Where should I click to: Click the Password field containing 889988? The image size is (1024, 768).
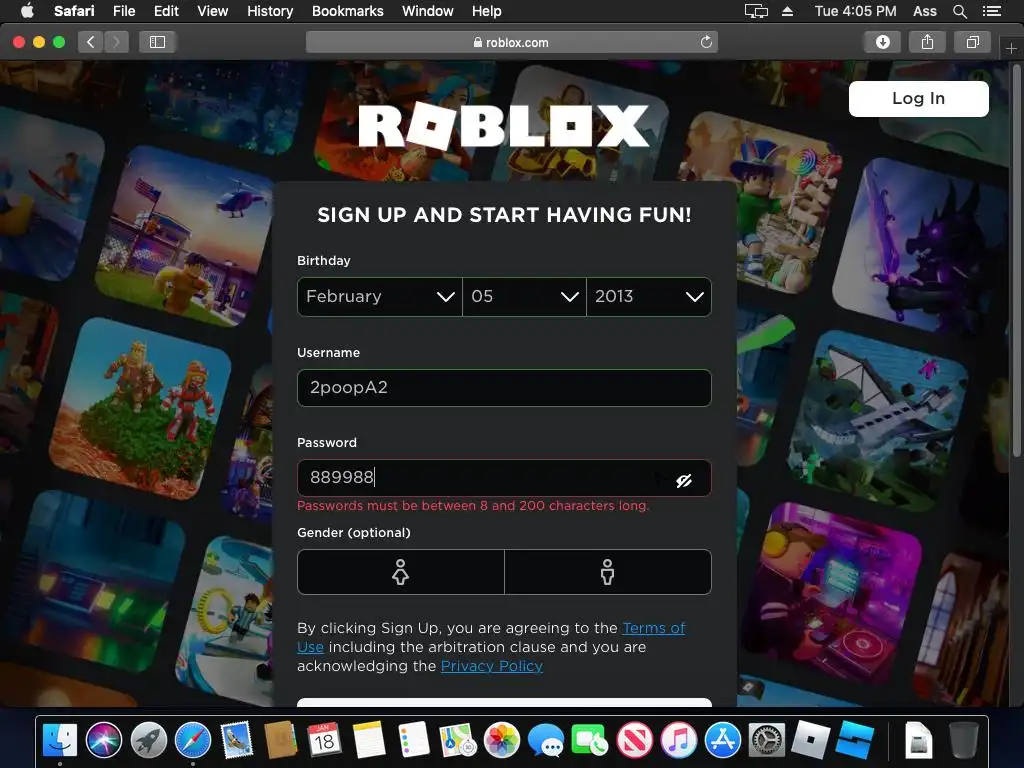pos(504,478)
